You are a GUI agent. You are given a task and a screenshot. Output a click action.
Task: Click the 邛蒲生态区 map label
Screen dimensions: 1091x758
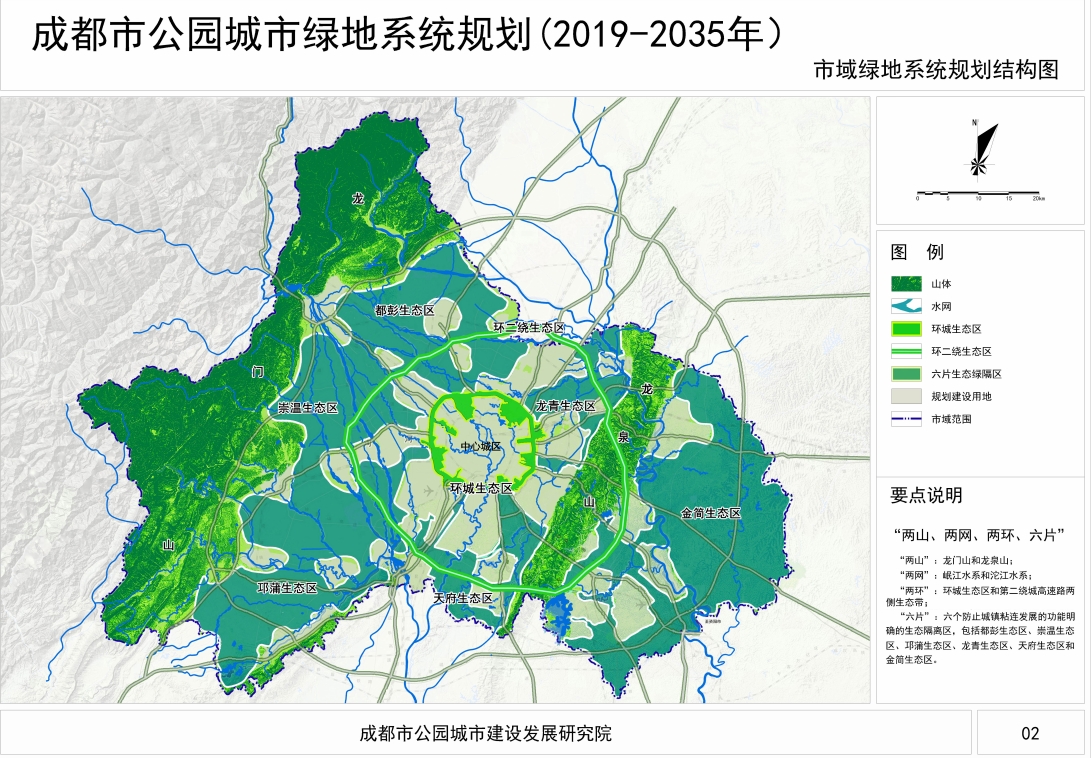point(288,587)
